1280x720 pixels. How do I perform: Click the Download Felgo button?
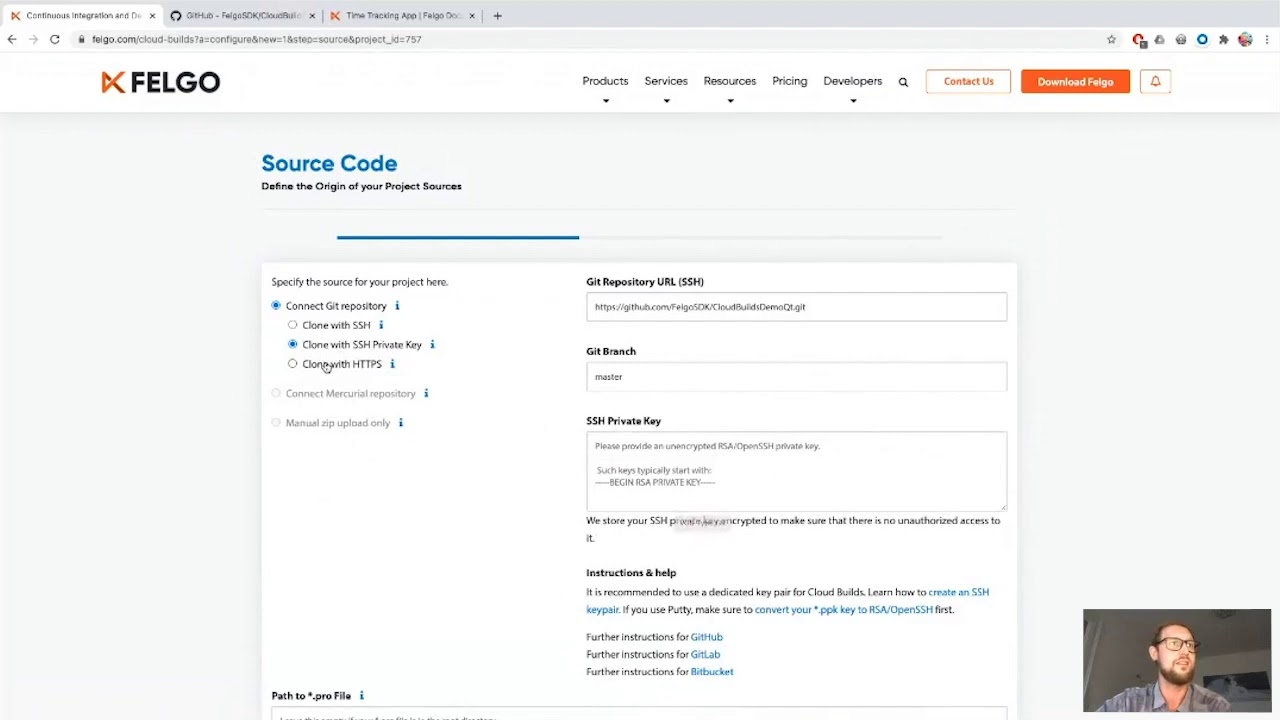[1075, 81]
